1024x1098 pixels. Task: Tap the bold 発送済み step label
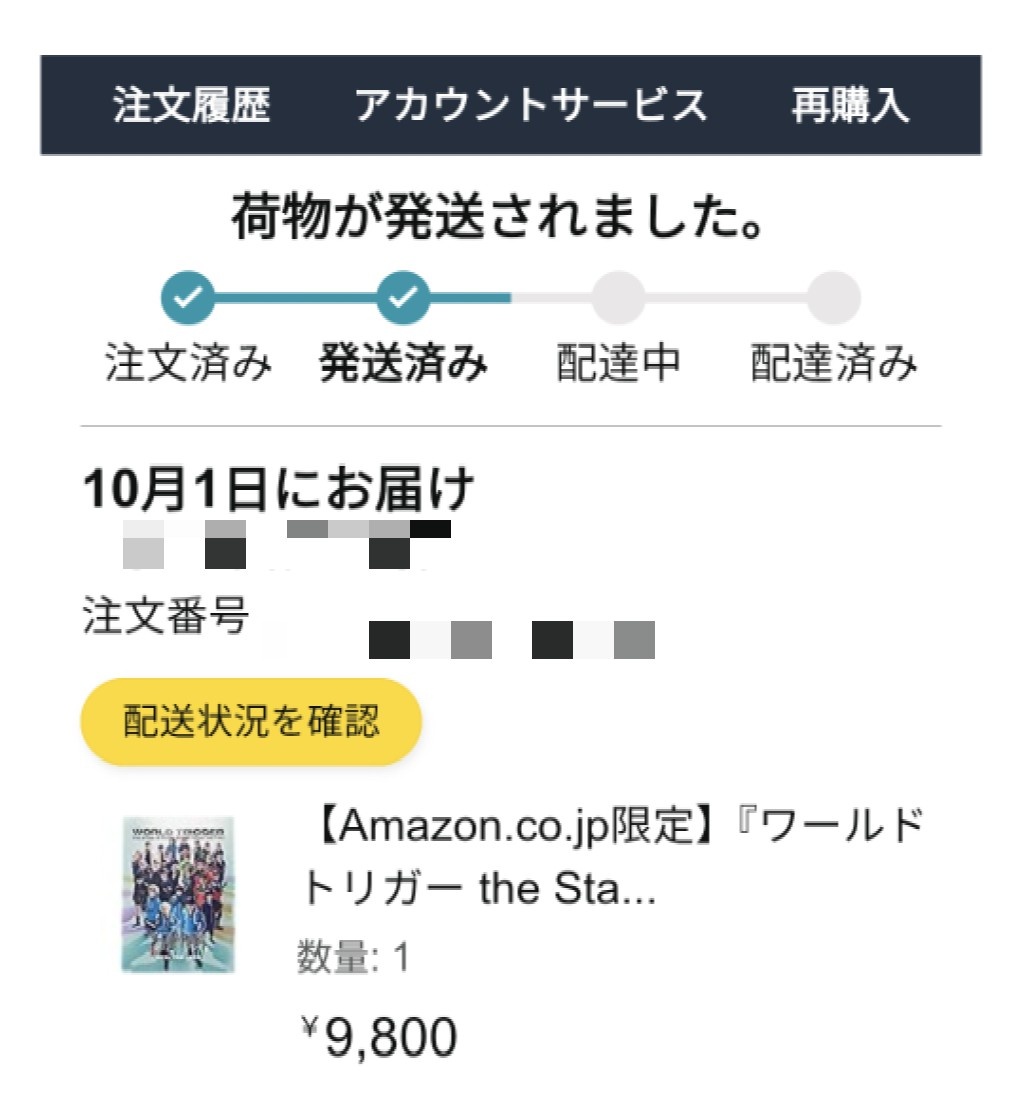pos(404,365)
